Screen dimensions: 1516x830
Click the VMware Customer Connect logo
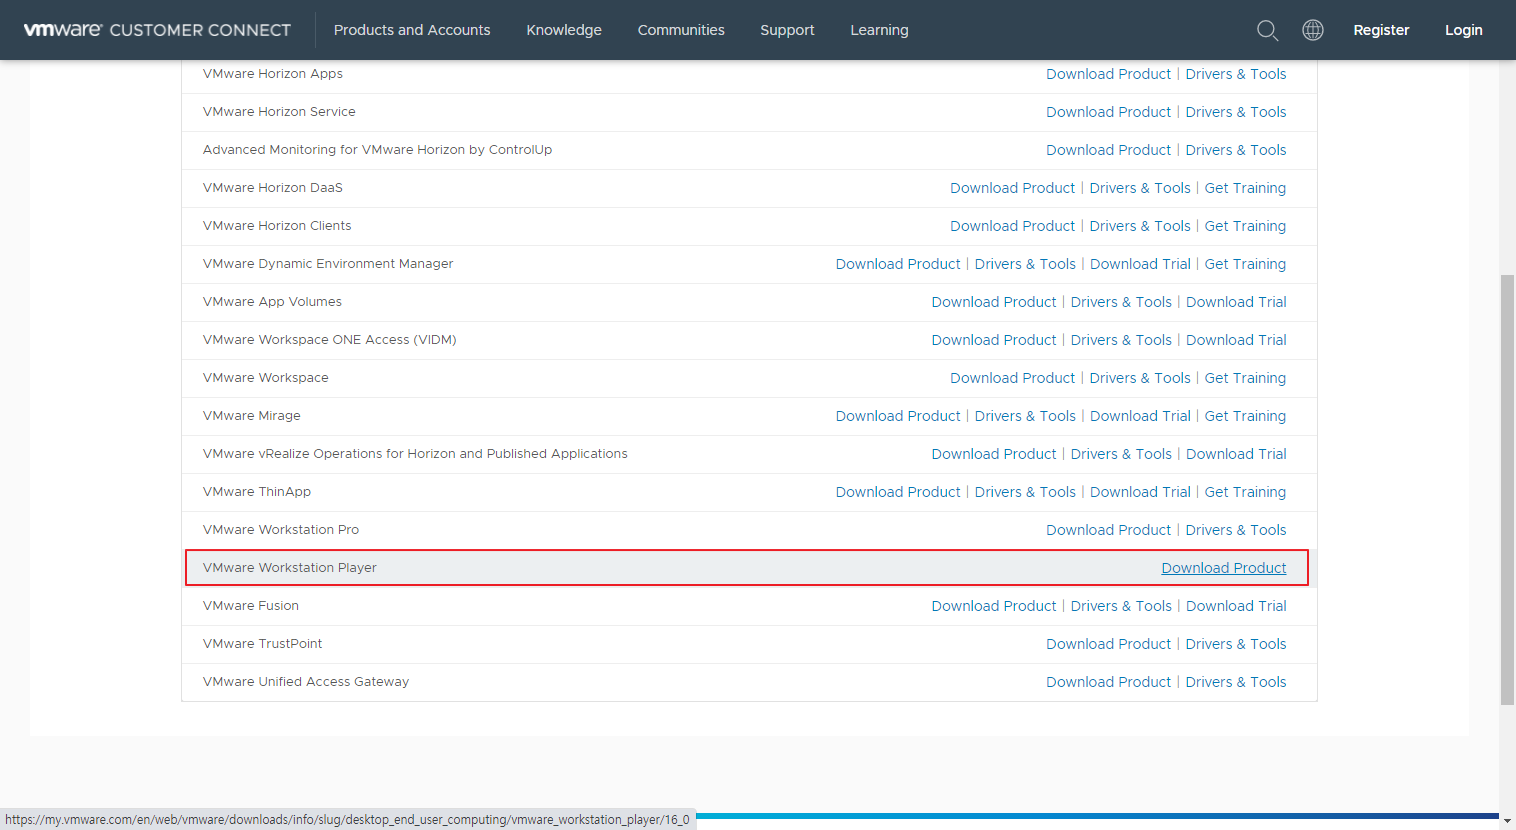click(x=157, y=30)
